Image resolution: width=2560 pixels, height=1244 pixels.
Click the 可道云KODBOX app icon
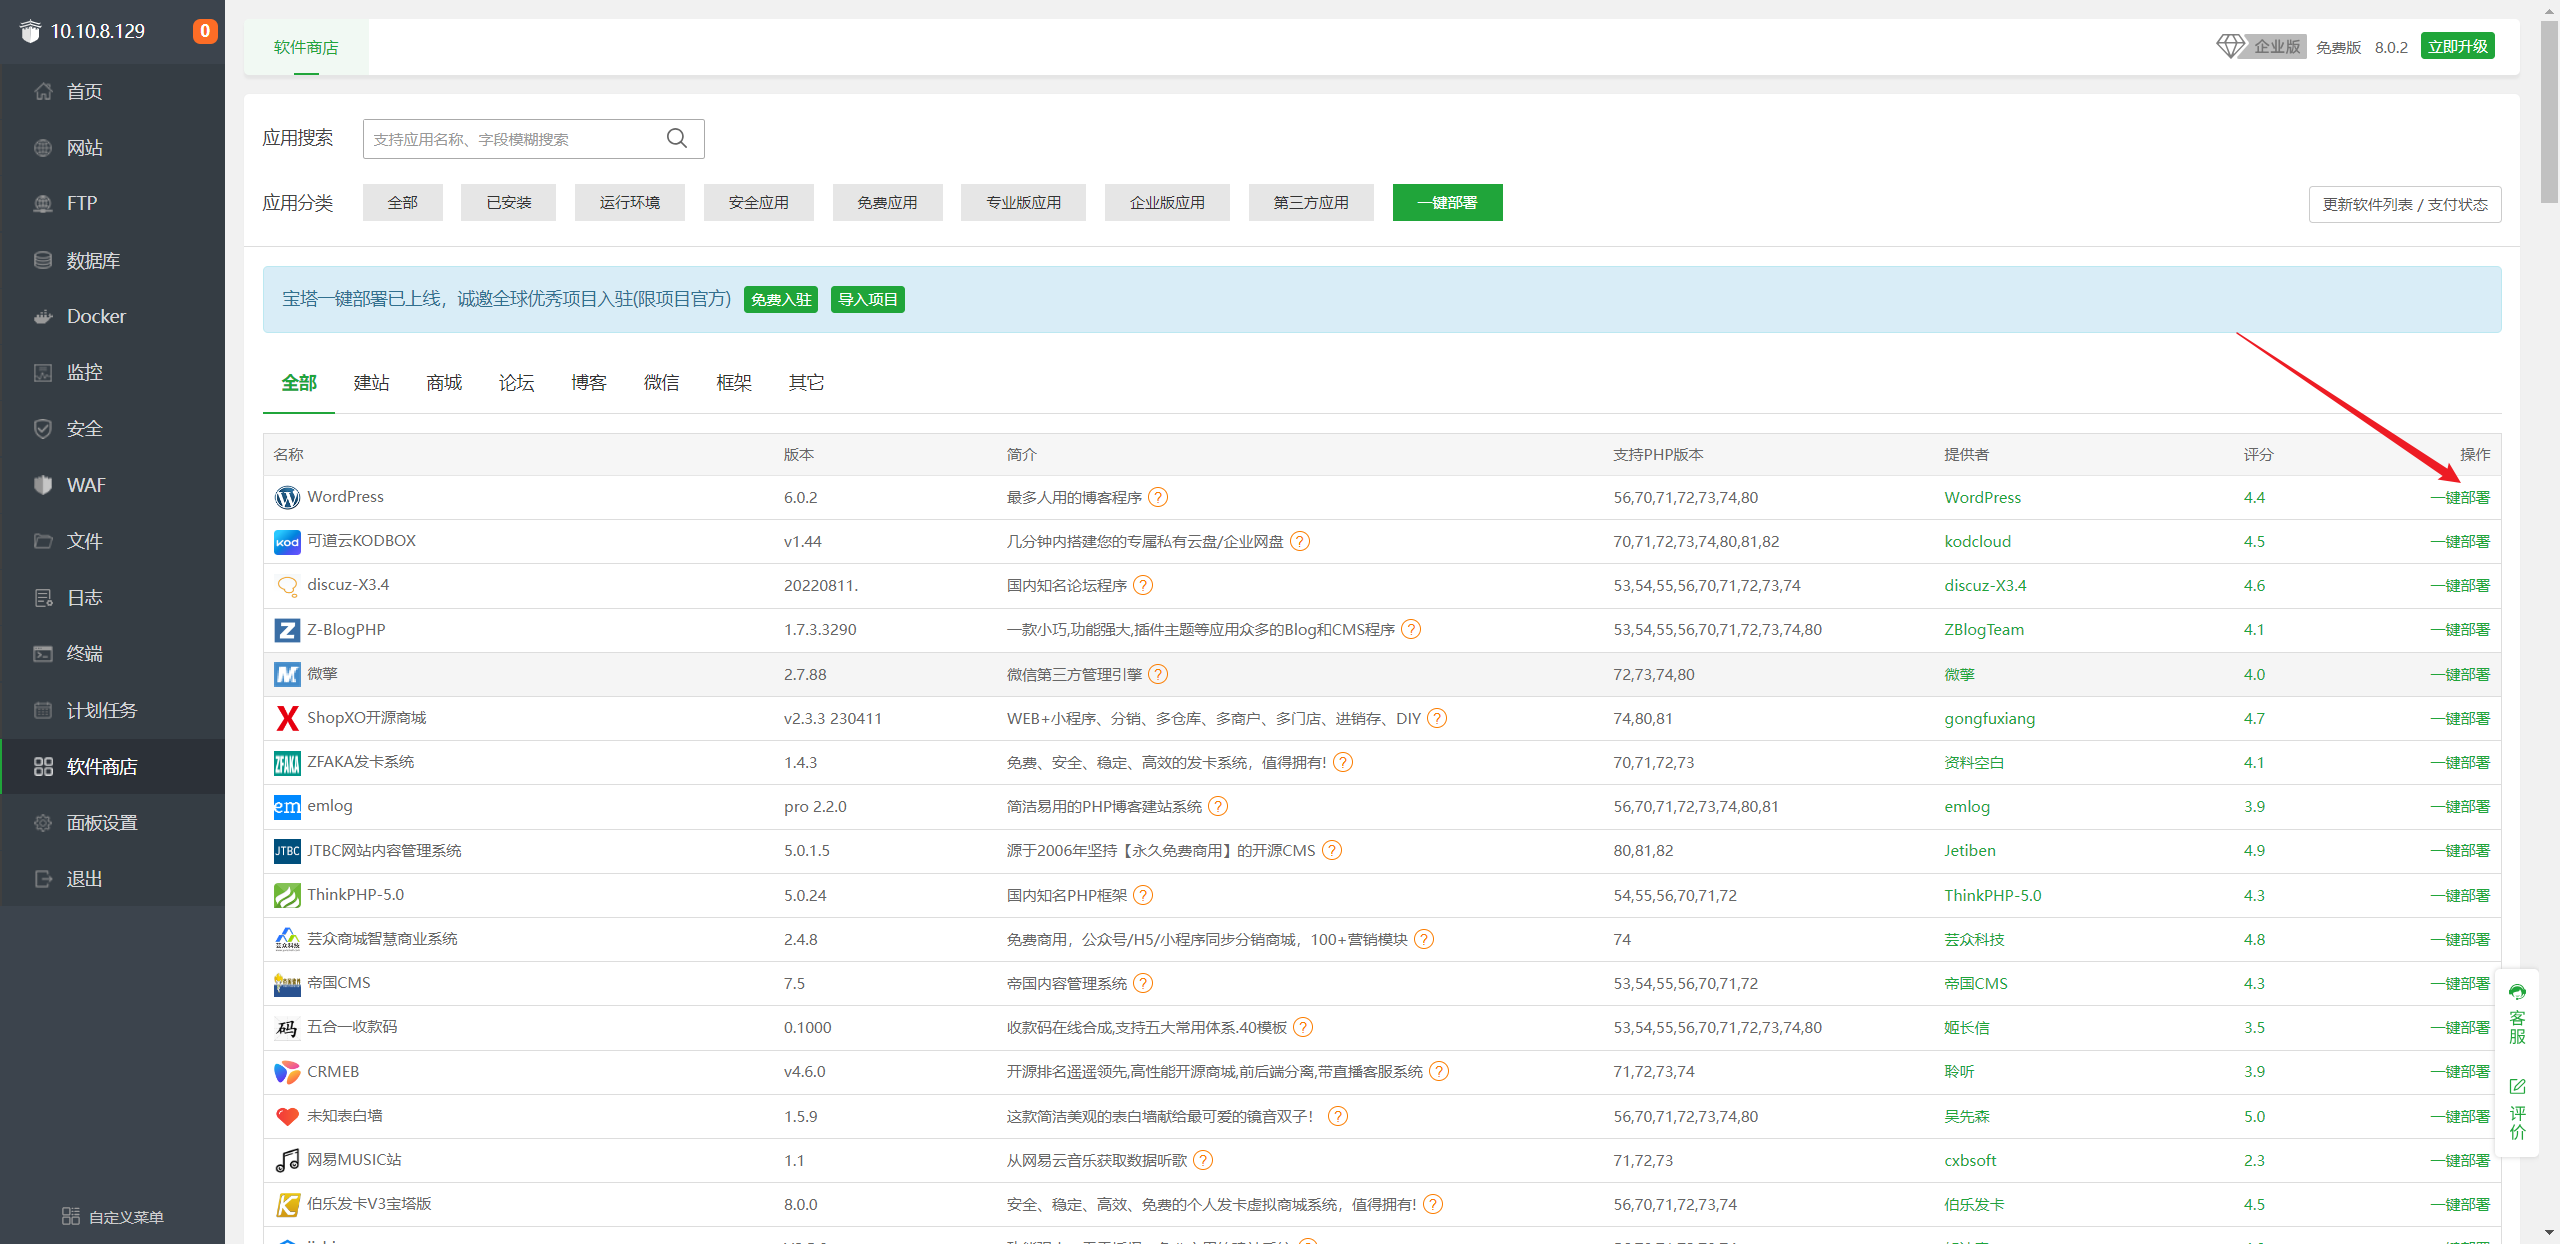(x=287, y=542)
